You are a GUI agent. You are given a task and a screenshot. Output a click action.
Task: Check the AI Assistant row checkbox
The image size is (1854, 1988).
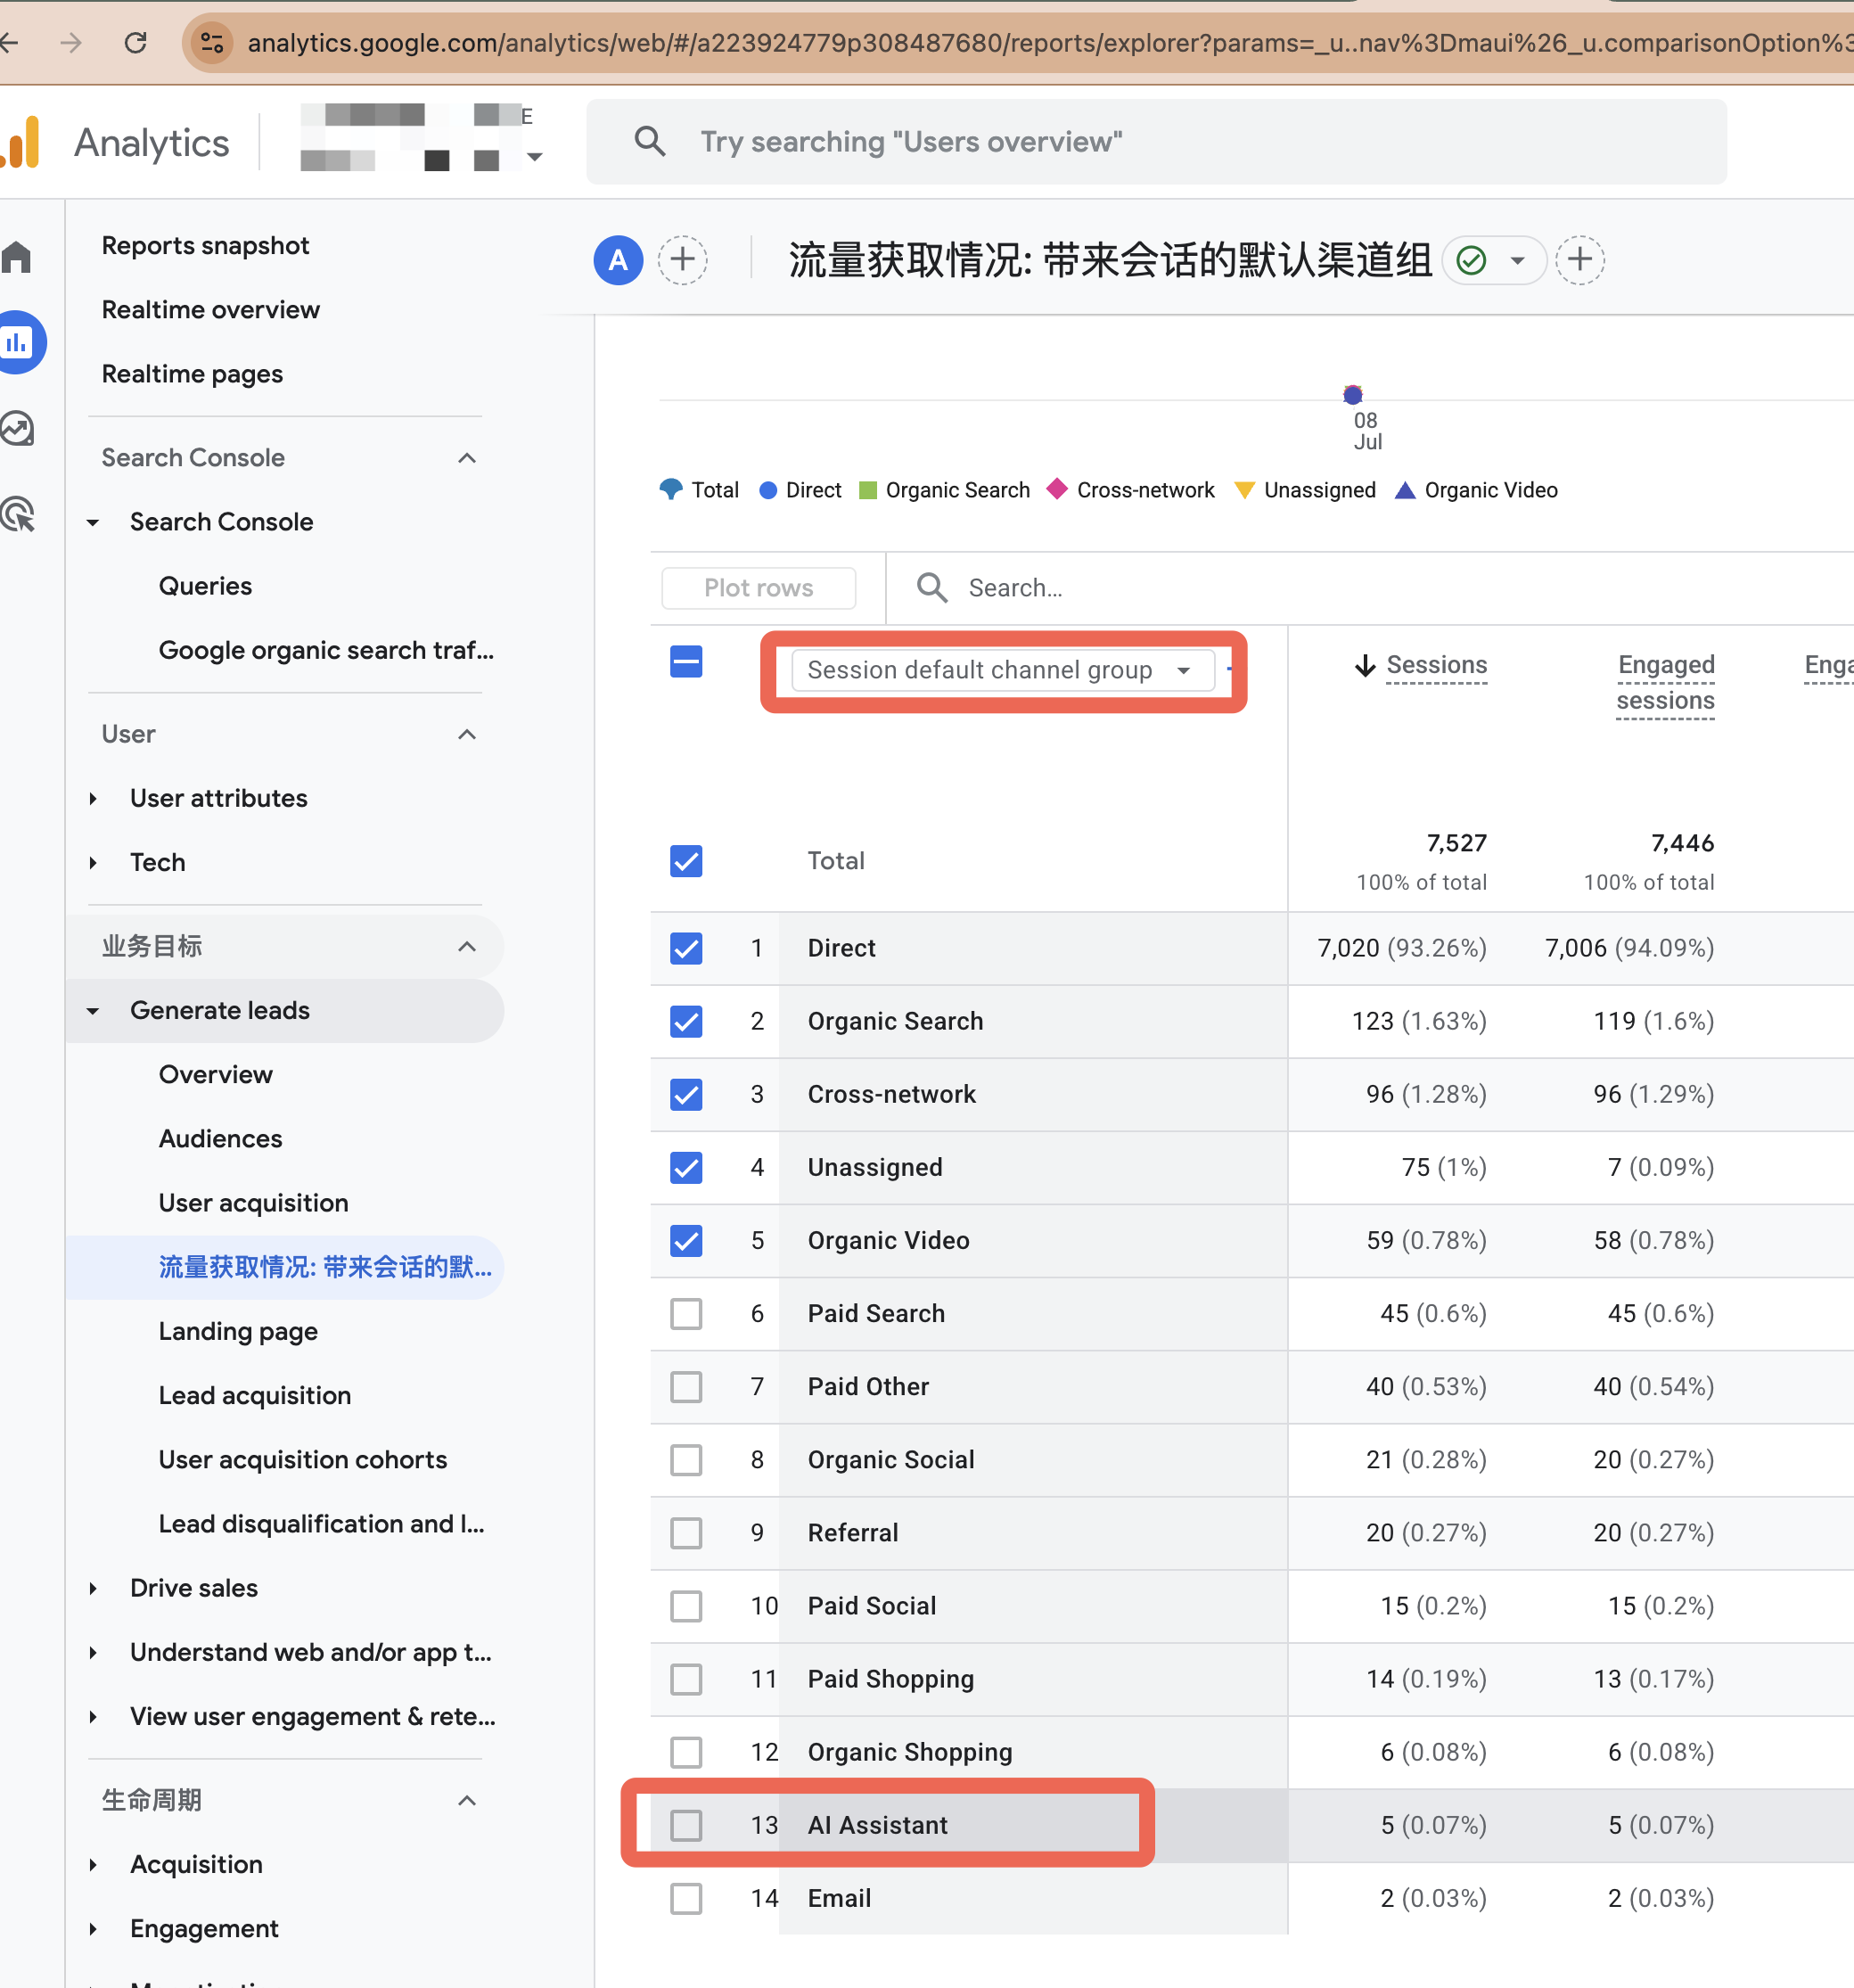tap(686, 1825)
